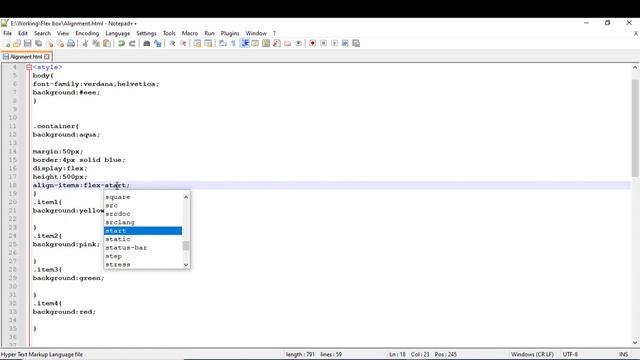Viewport: 640px width, 360px height.
Task: Stop macro recording icon
Action: pyautogui.click(x=323, y=43)
